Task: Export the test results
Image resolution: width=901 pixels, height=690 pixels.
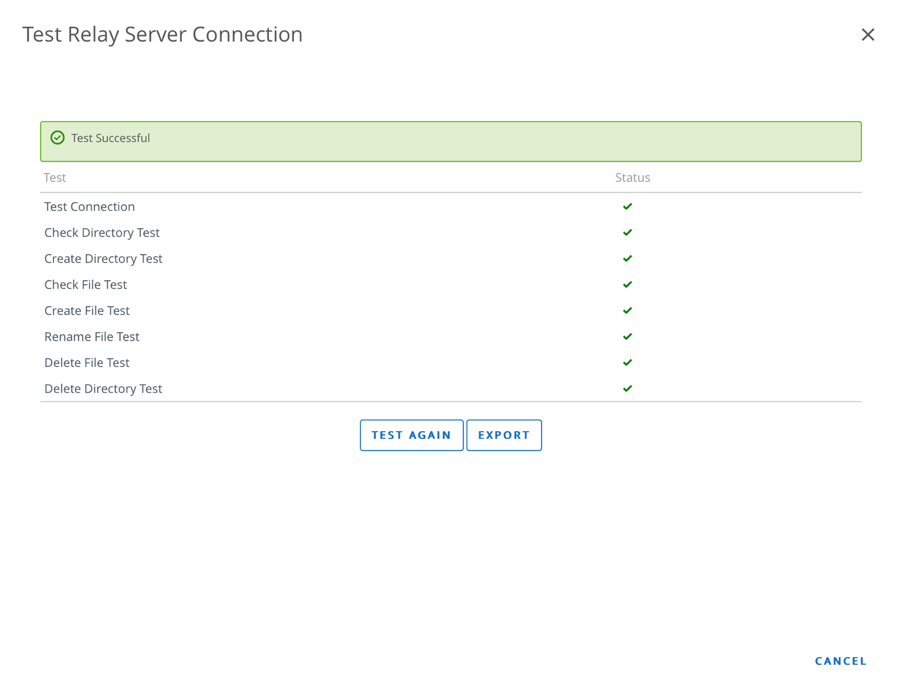Action: click(x=504, y=435)
